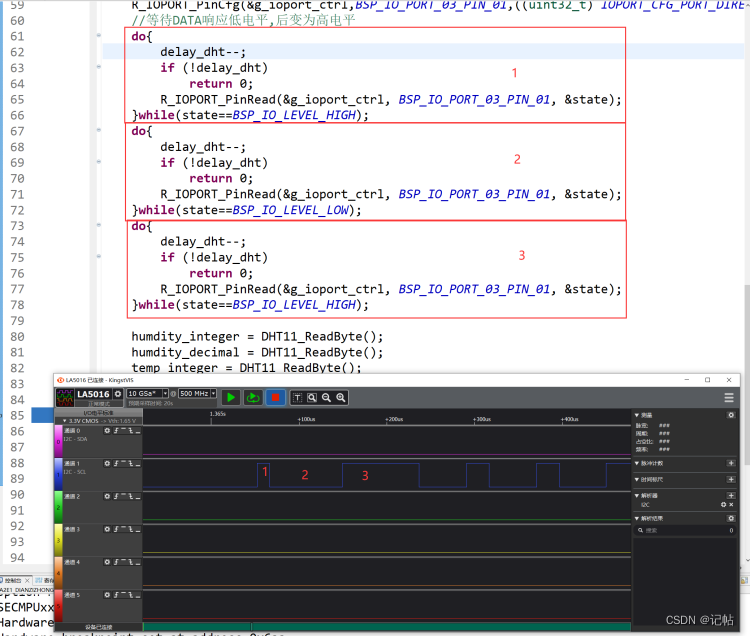Set low-level trigger on channel 3
Viewport: 750px width, 636px height.
tap(138, 529)
